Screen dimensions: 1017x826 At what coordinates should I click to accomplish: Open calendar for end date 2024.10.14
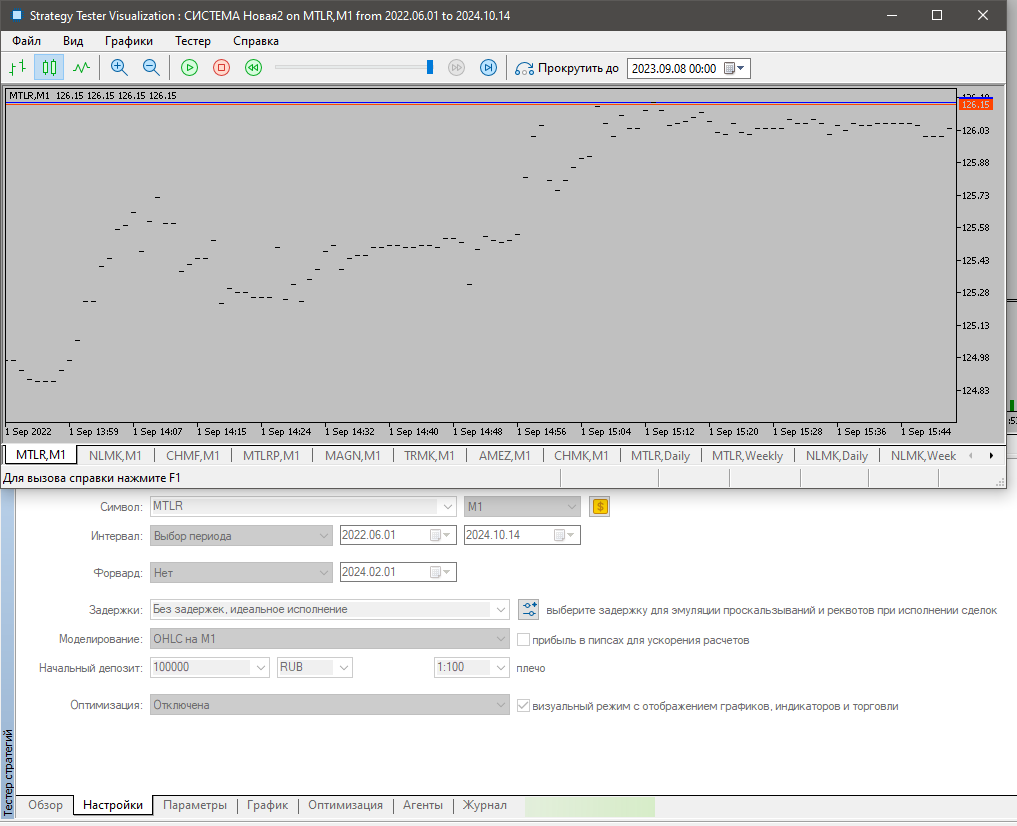coord(564,535)
